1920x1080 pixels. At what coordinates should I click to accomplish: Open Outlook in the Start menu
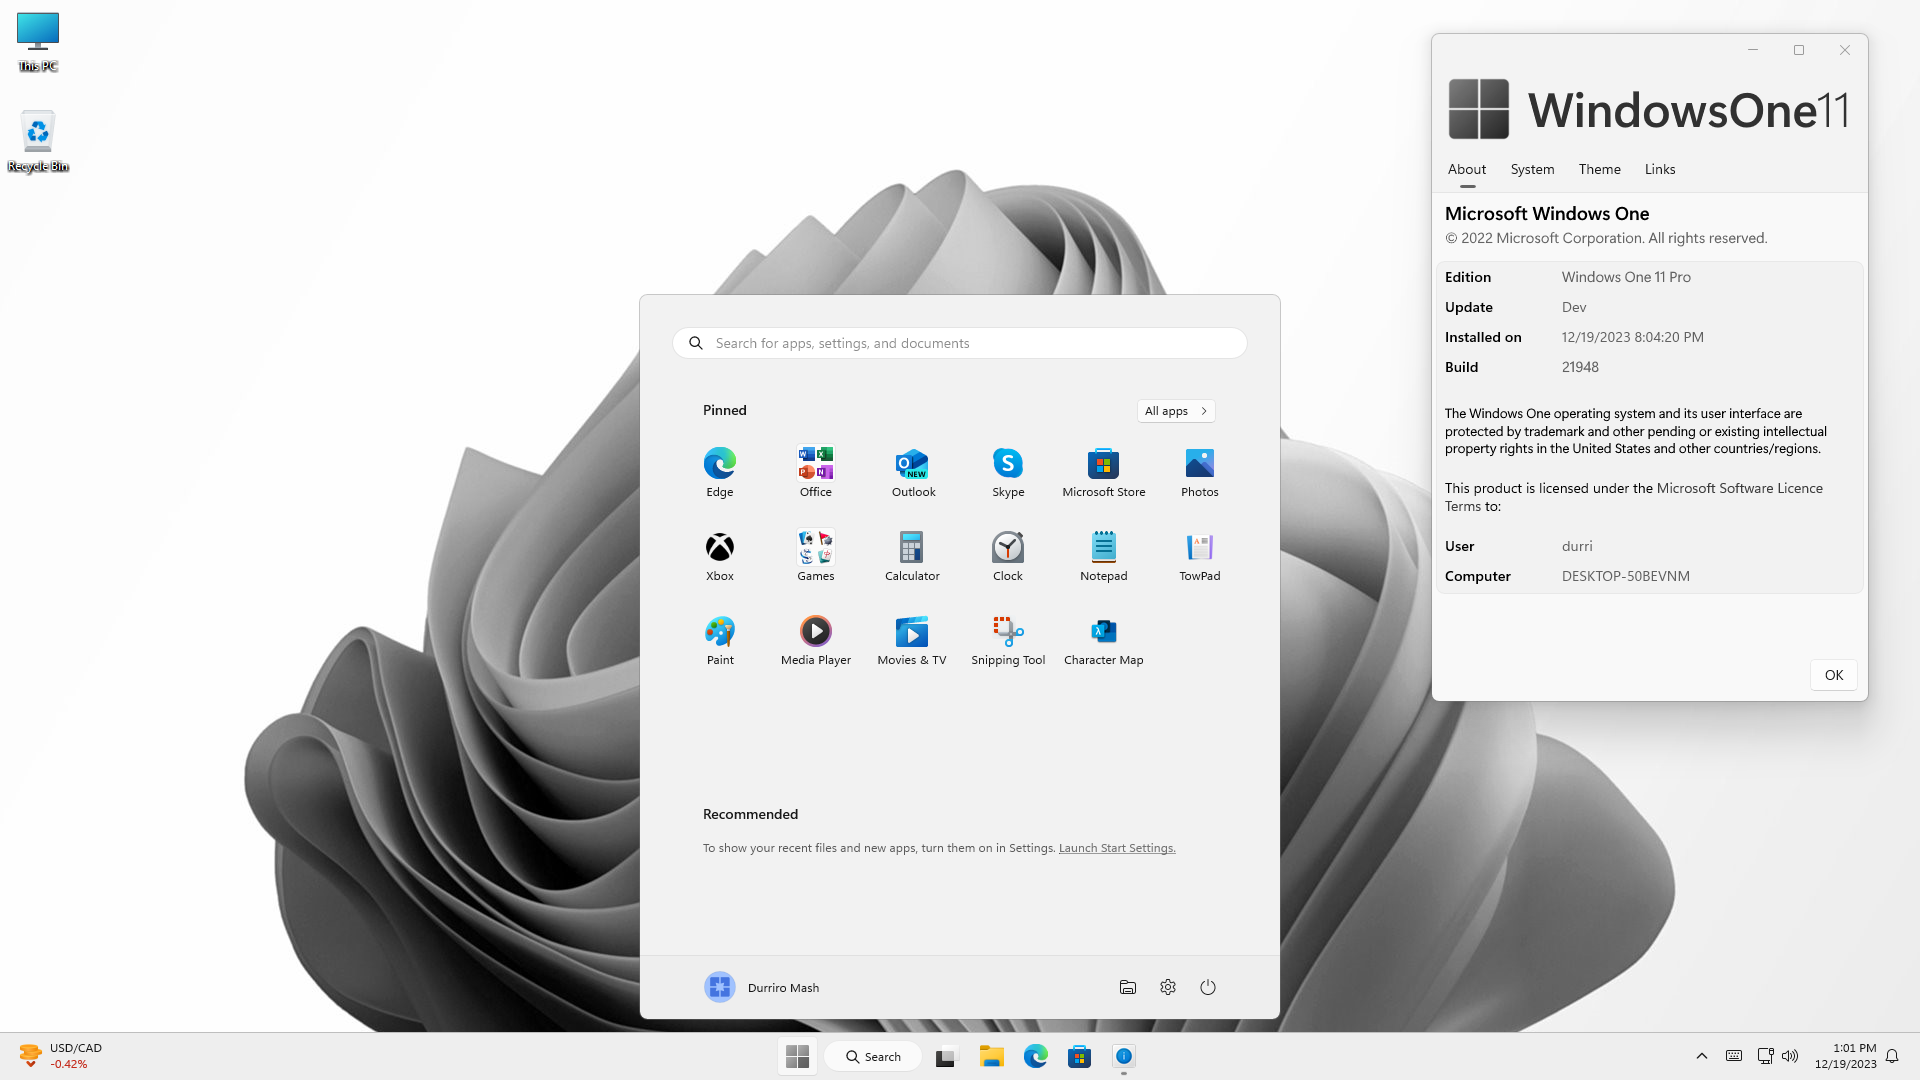tap(913, 472)
